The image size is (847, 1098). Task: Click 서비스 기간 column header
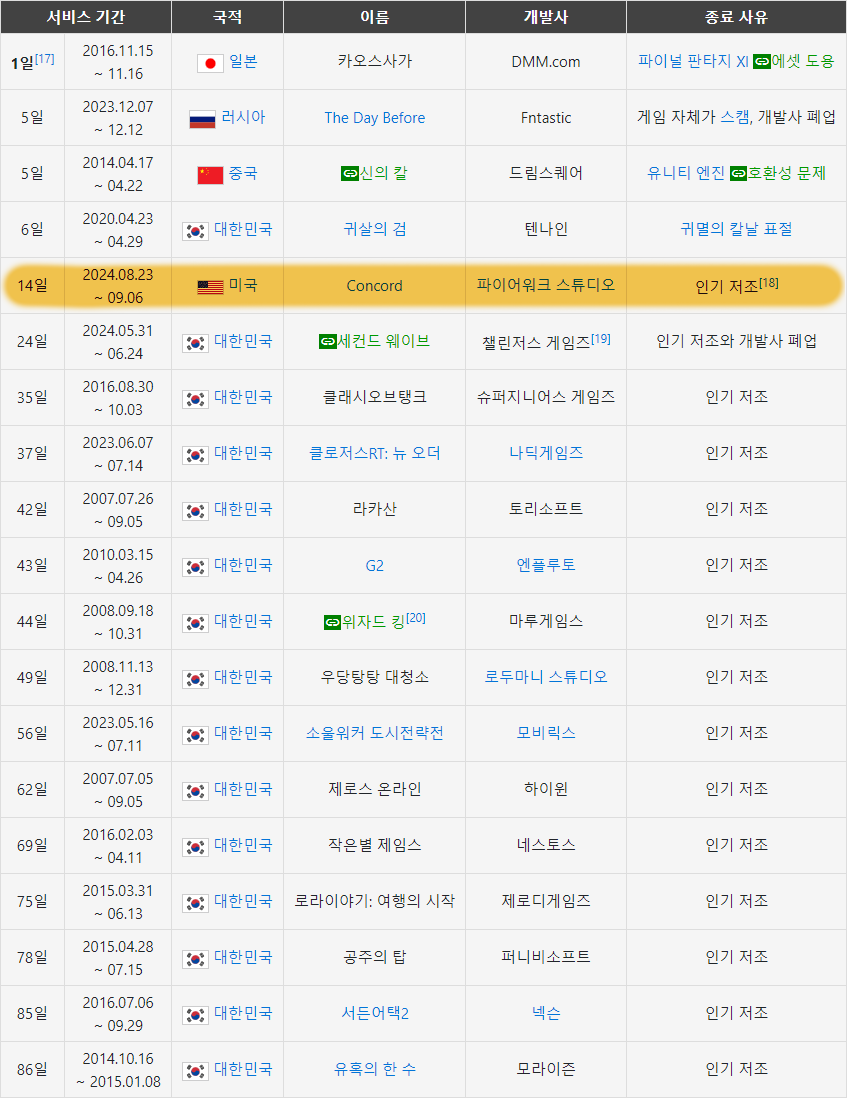(86, 17)
